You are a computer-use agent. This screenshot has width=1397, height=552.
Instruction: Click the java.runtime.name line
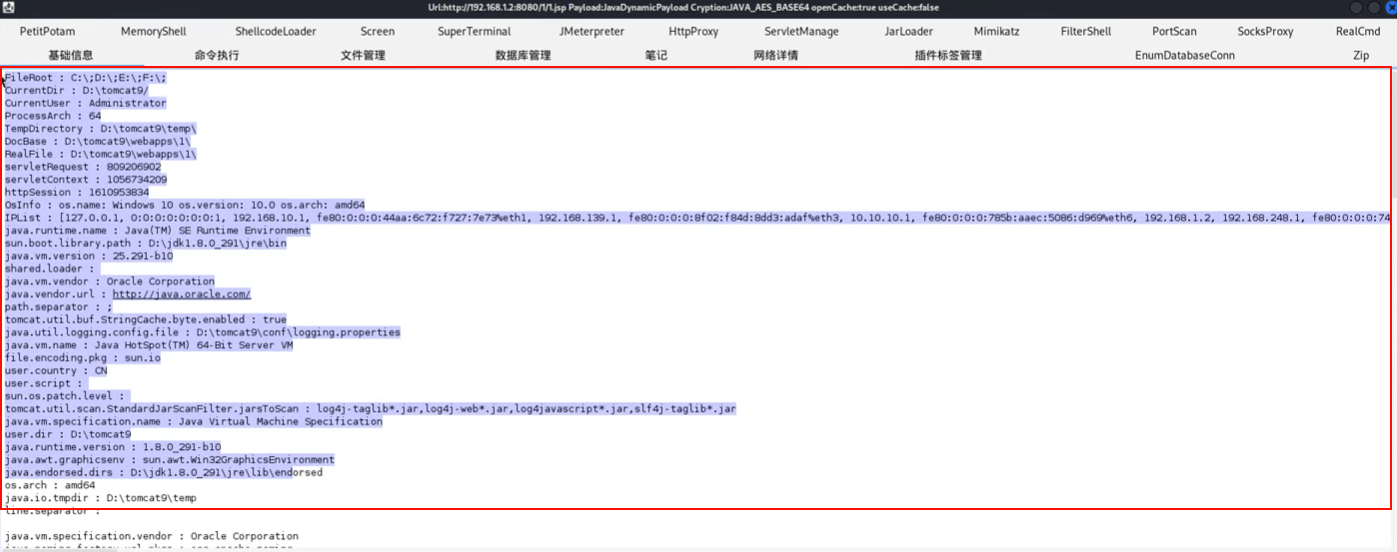click(157, 230)
